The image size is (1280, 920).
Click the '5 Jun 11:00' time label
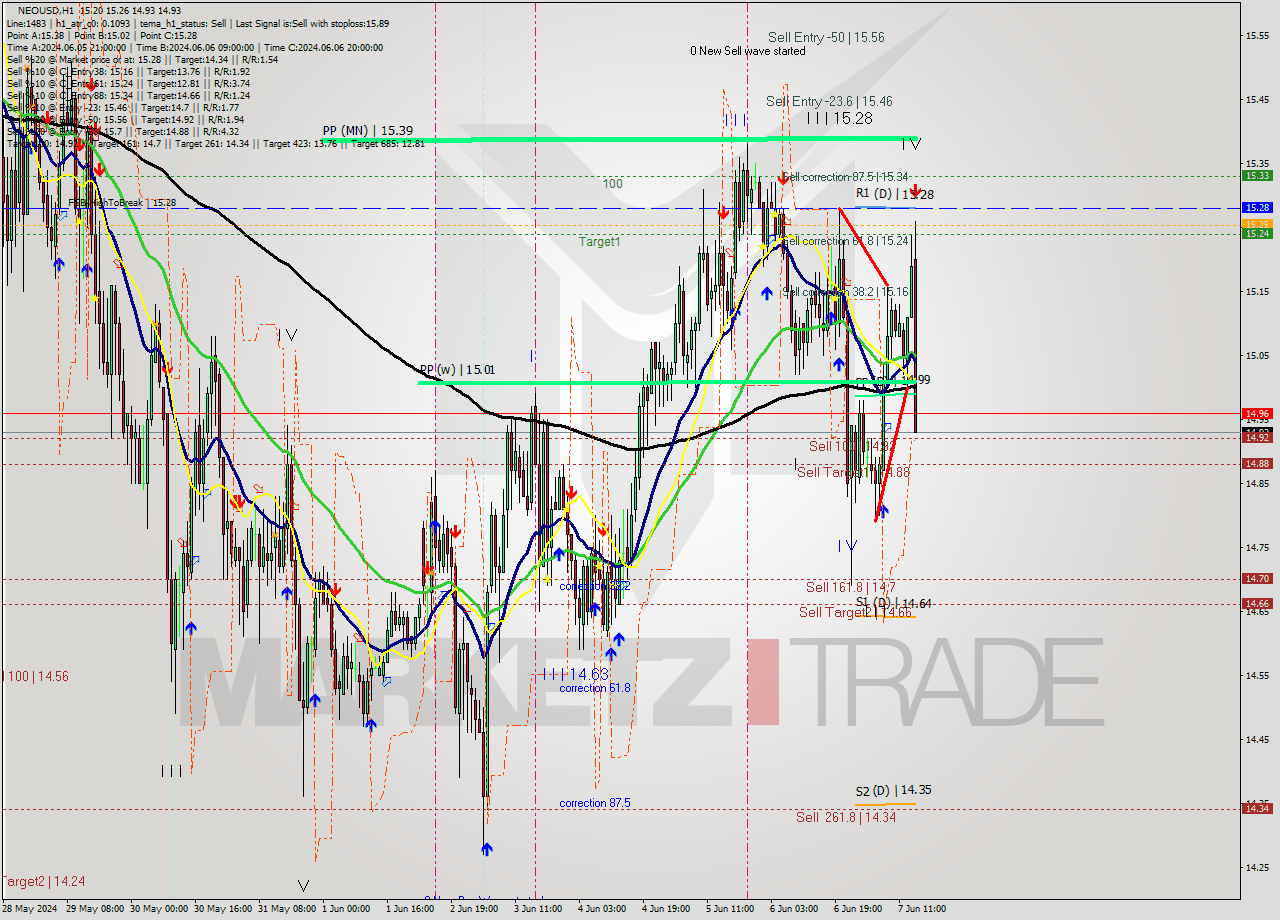pyautogui.click(x=730, y=909)
